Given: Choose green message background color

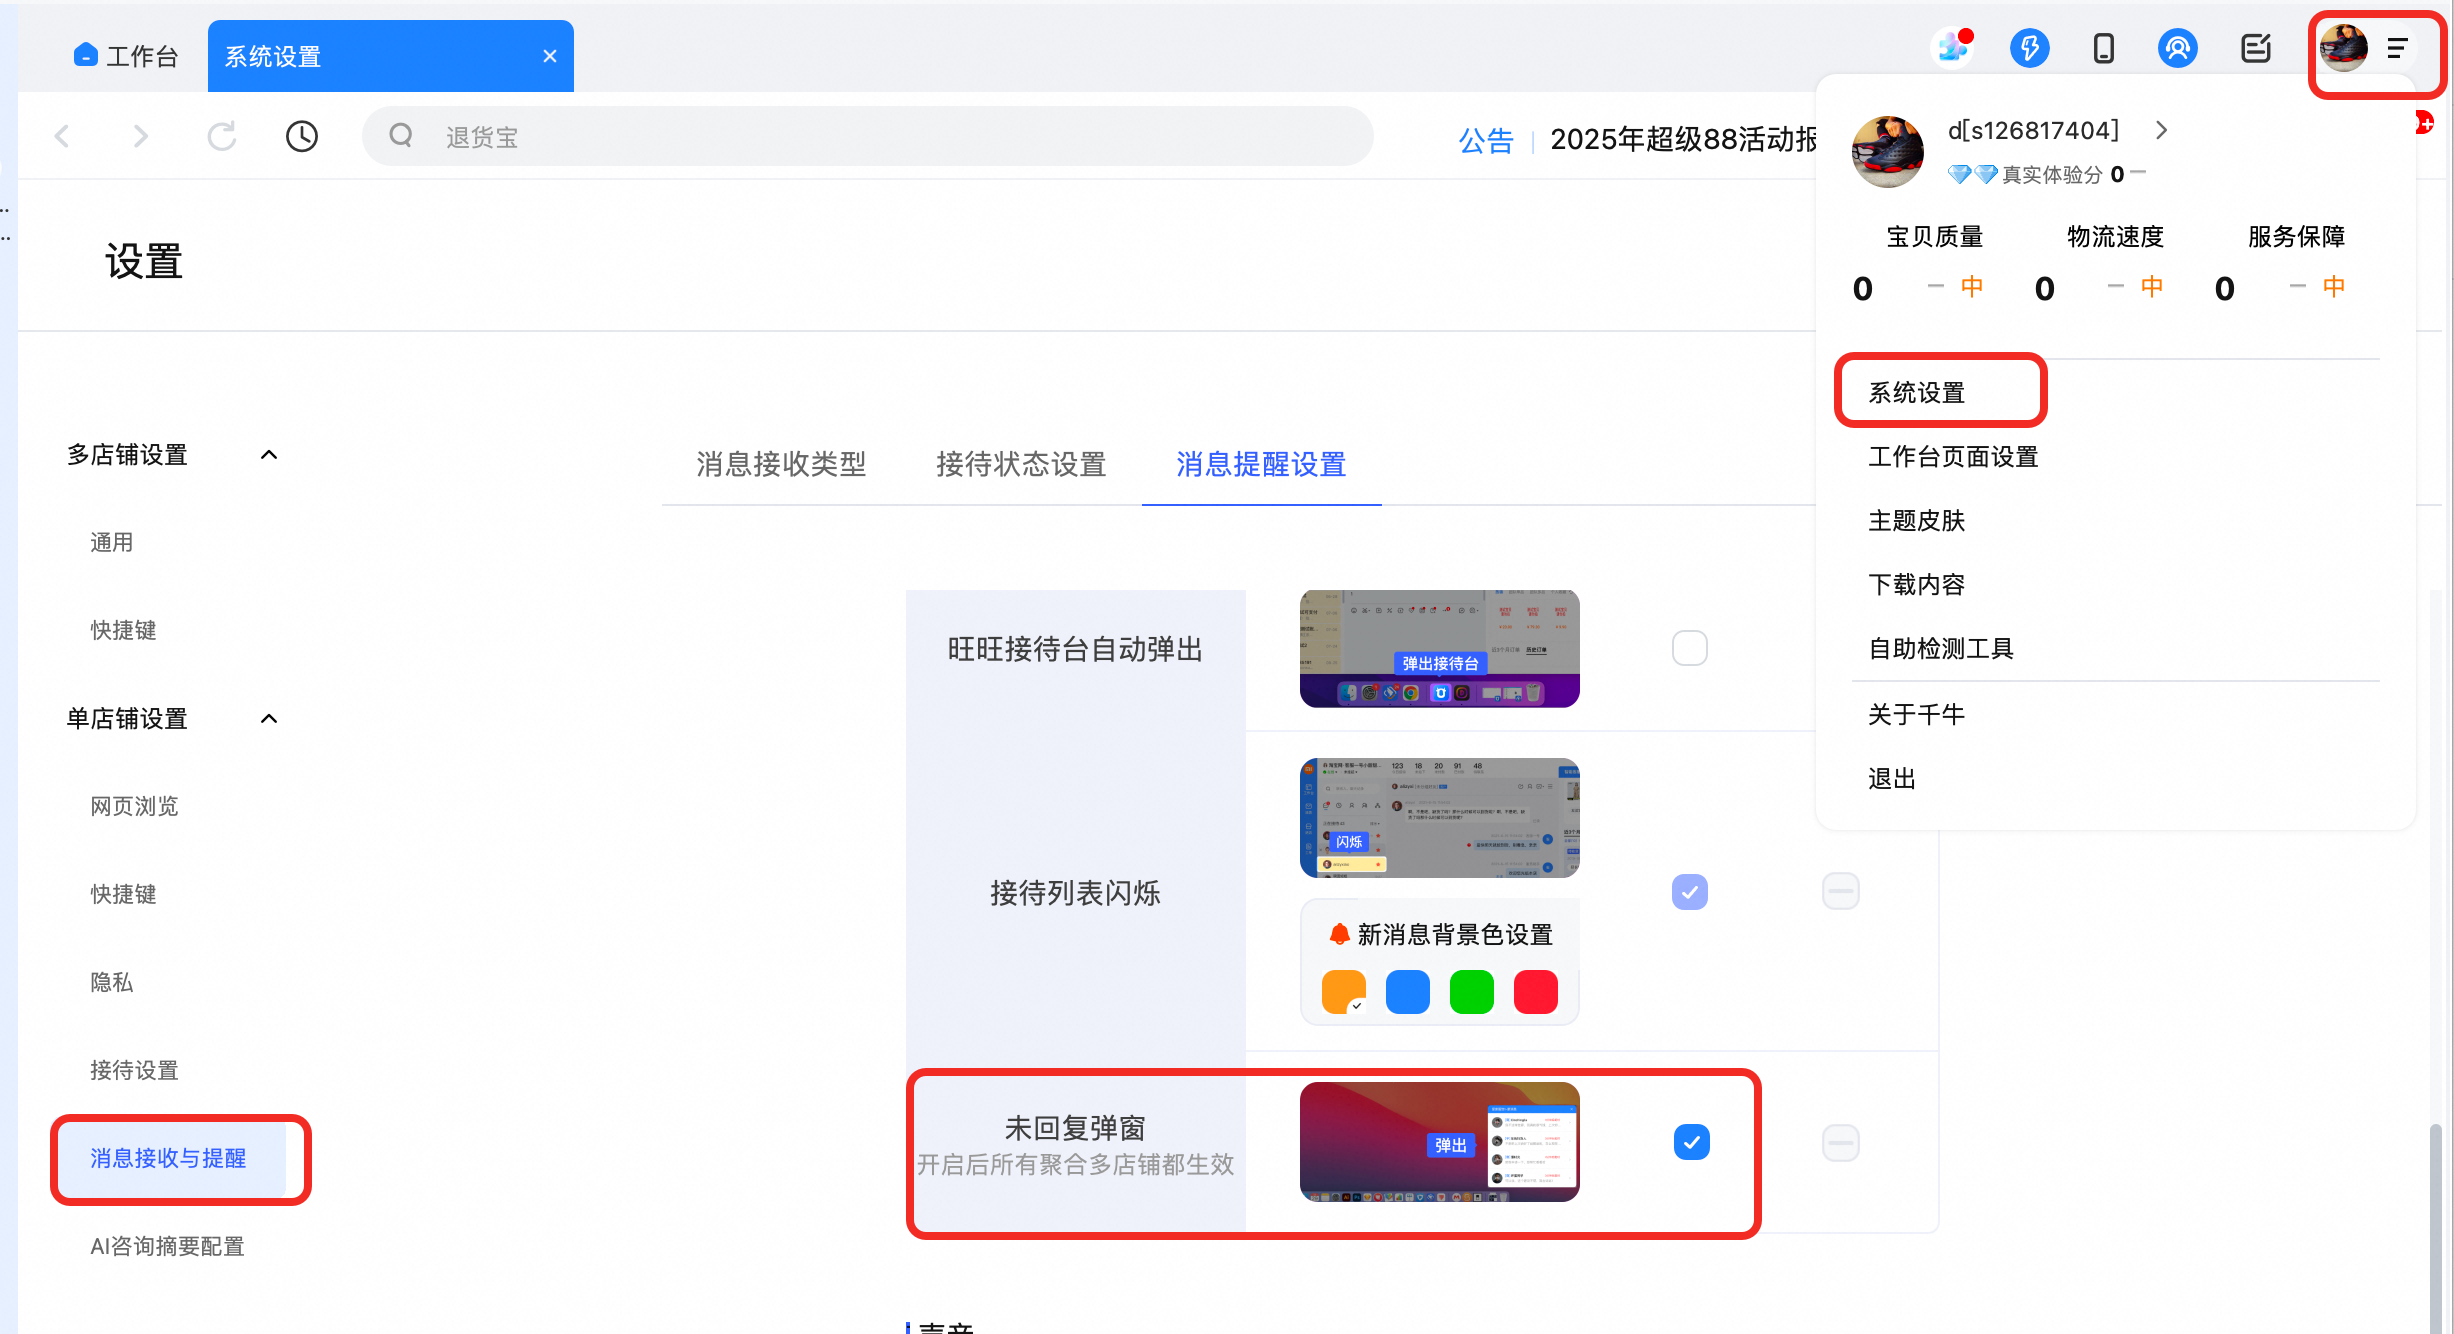Looking at the screenshot, I should click(x=1471, y=992).
